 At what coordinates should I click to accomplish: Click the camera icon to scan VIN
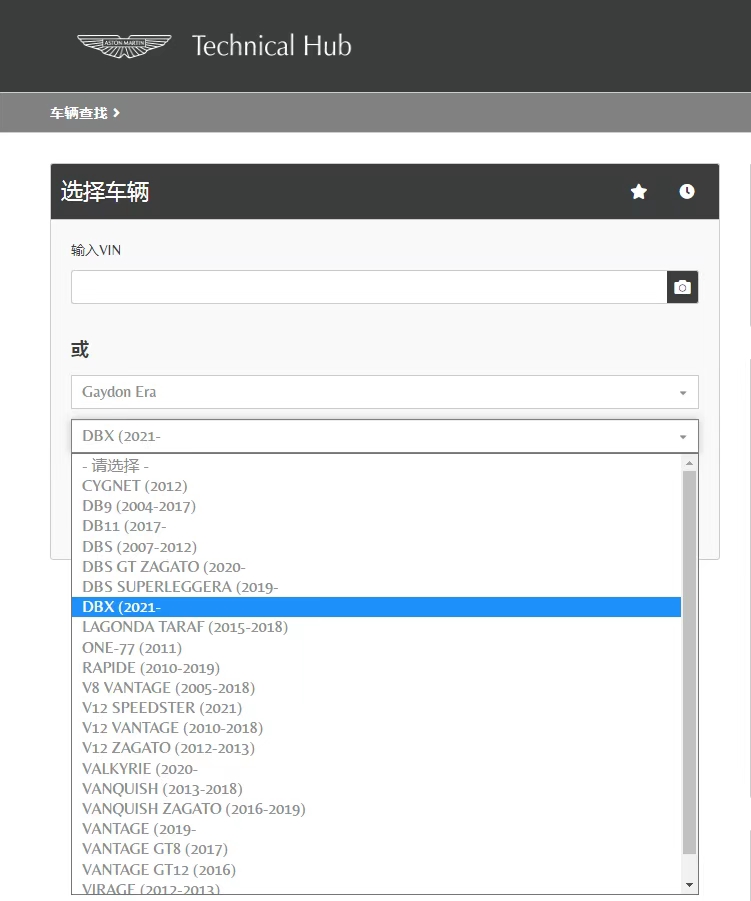coord(682,287)
